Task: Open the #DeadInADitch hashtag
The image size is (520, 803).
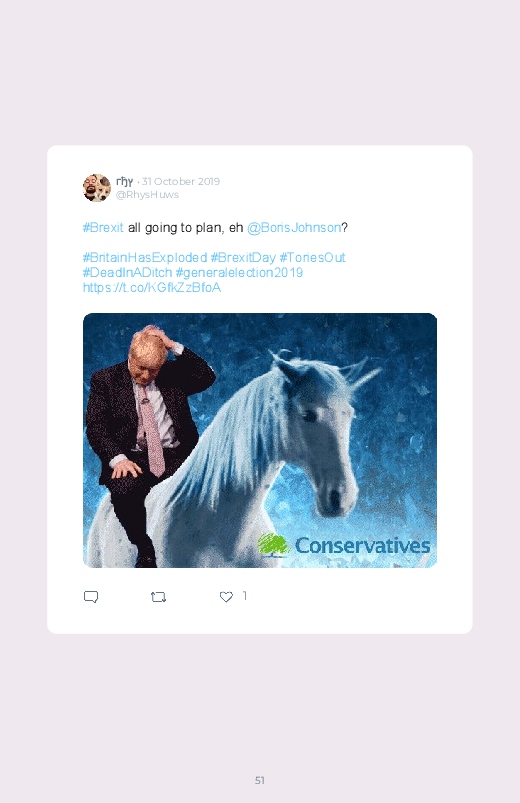Action: [127, 272]
